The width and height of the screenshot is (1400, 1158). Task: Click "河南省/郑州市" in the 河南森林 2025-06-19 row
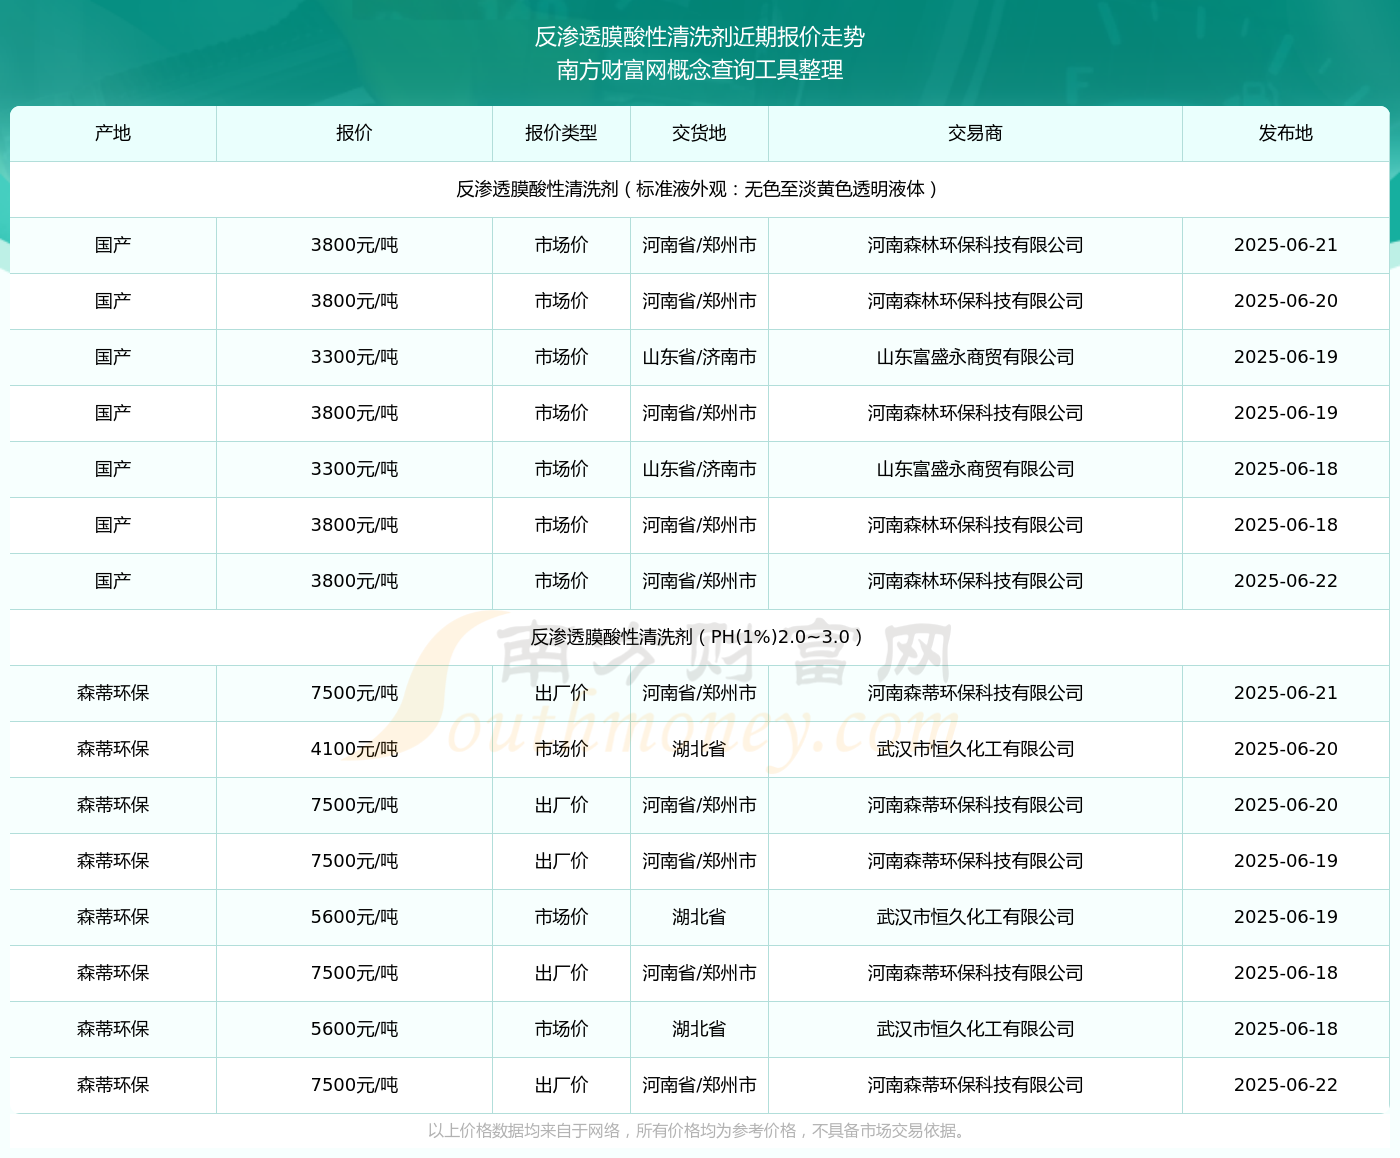(x=699, y=413)
